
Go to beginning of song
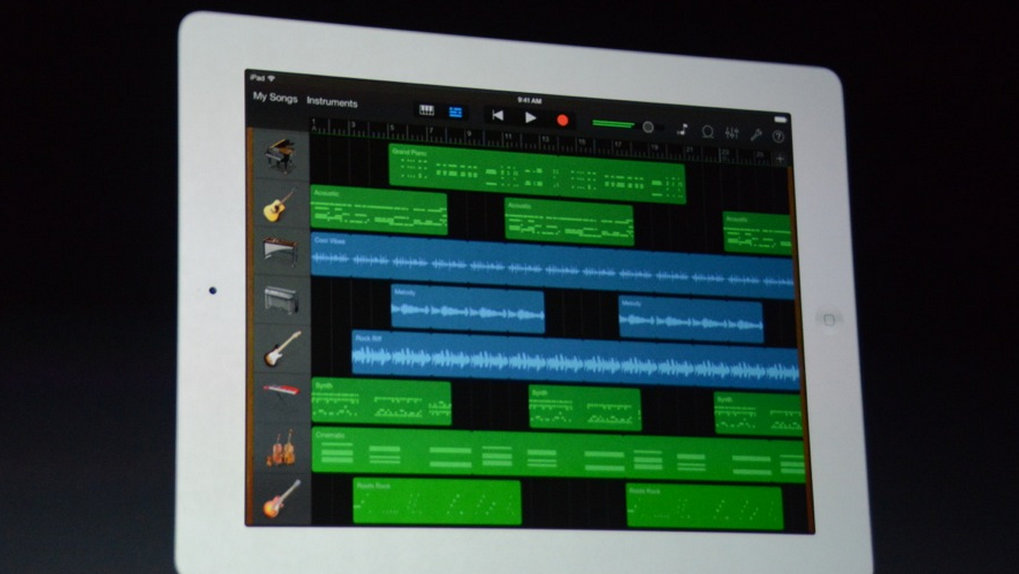point(497,116)
